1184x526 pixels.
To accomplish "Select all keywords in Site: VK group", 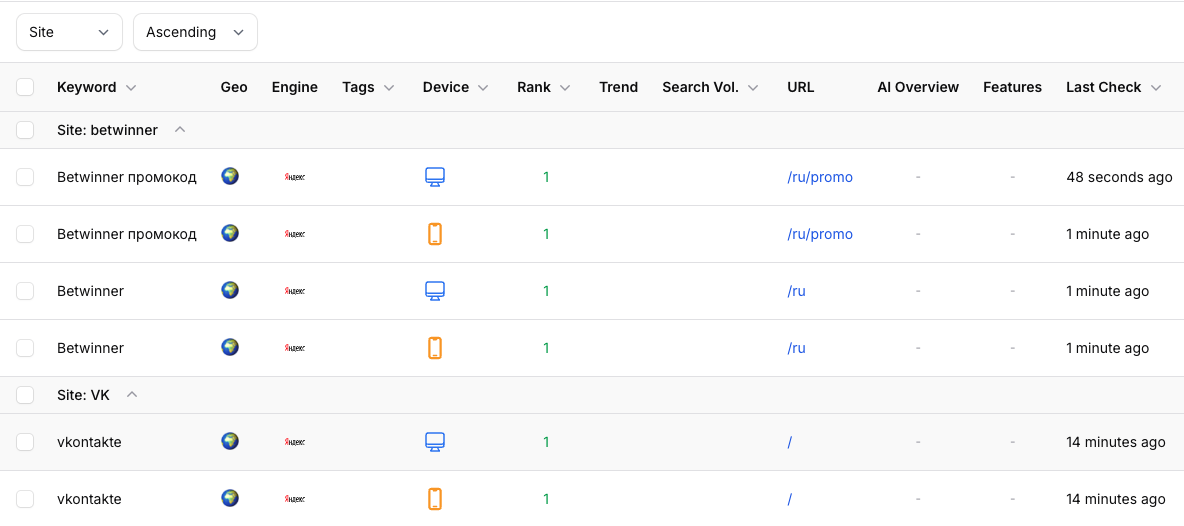I will click(x=25, y=395).
